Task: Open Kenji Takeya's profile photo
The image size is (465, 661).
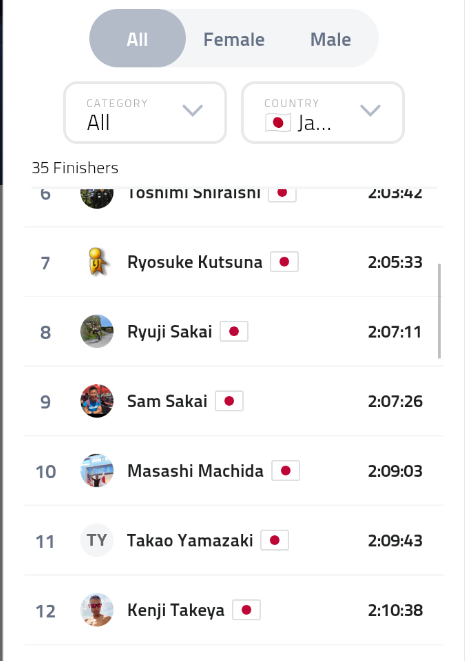Action: [97, 610]
